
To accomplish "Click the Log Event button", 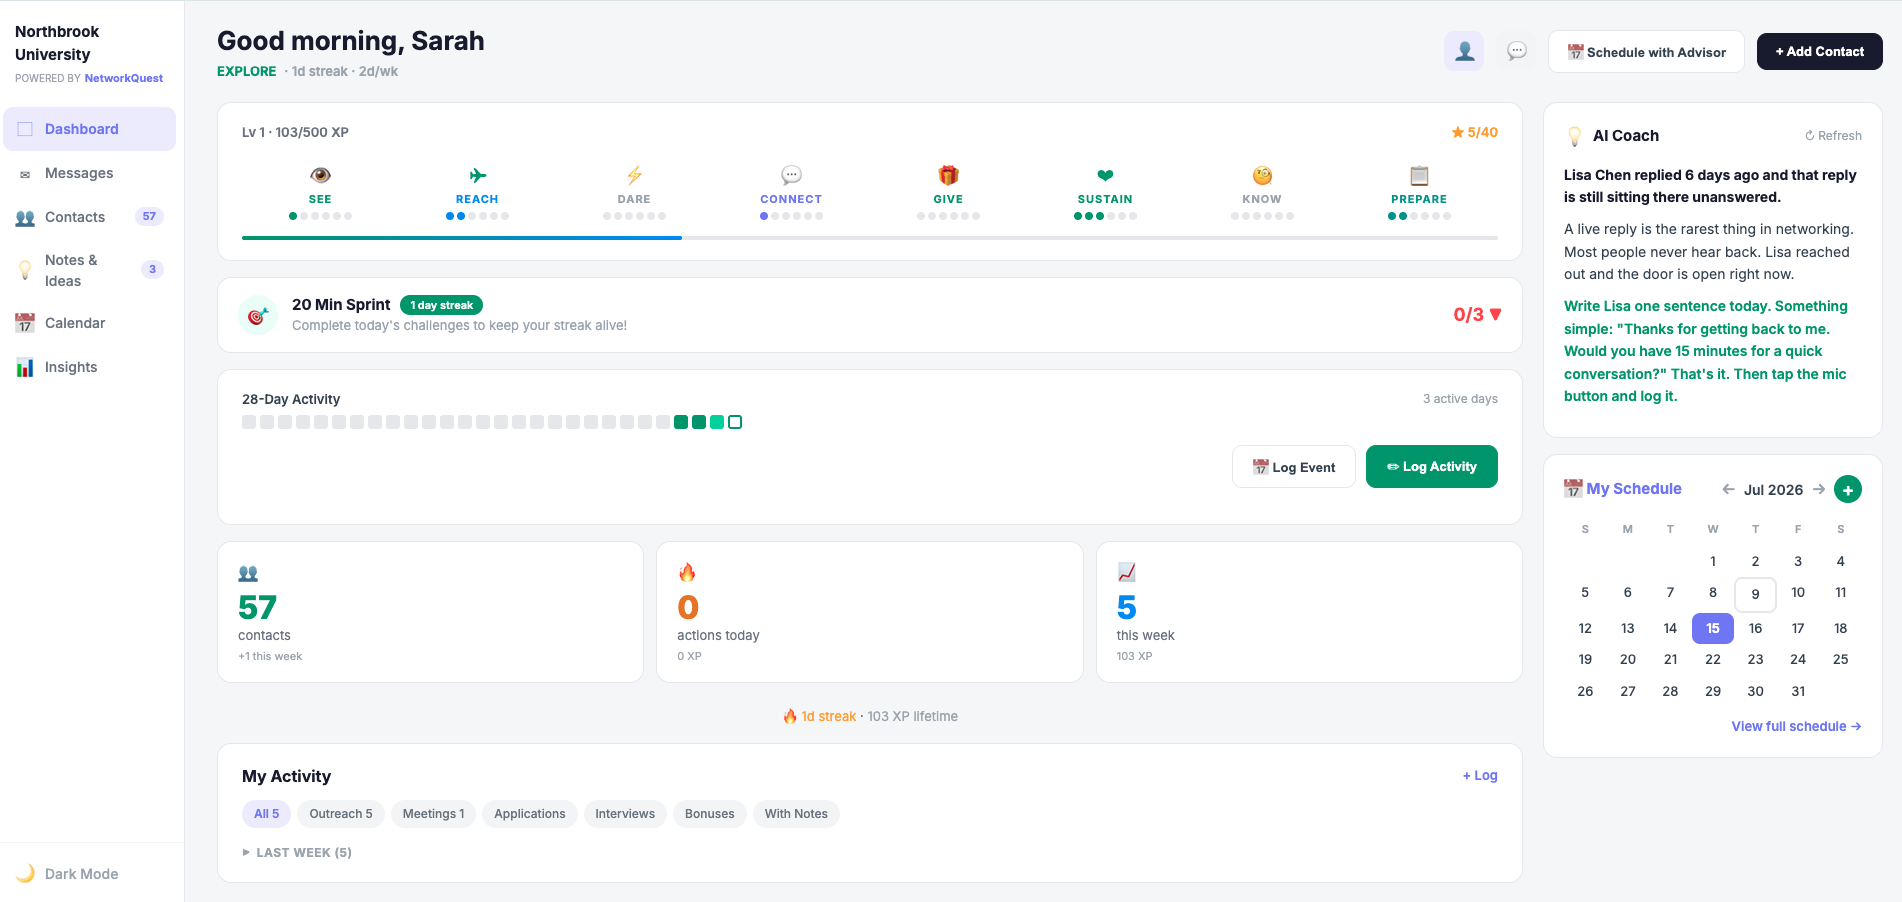I will pos(1294,467).
